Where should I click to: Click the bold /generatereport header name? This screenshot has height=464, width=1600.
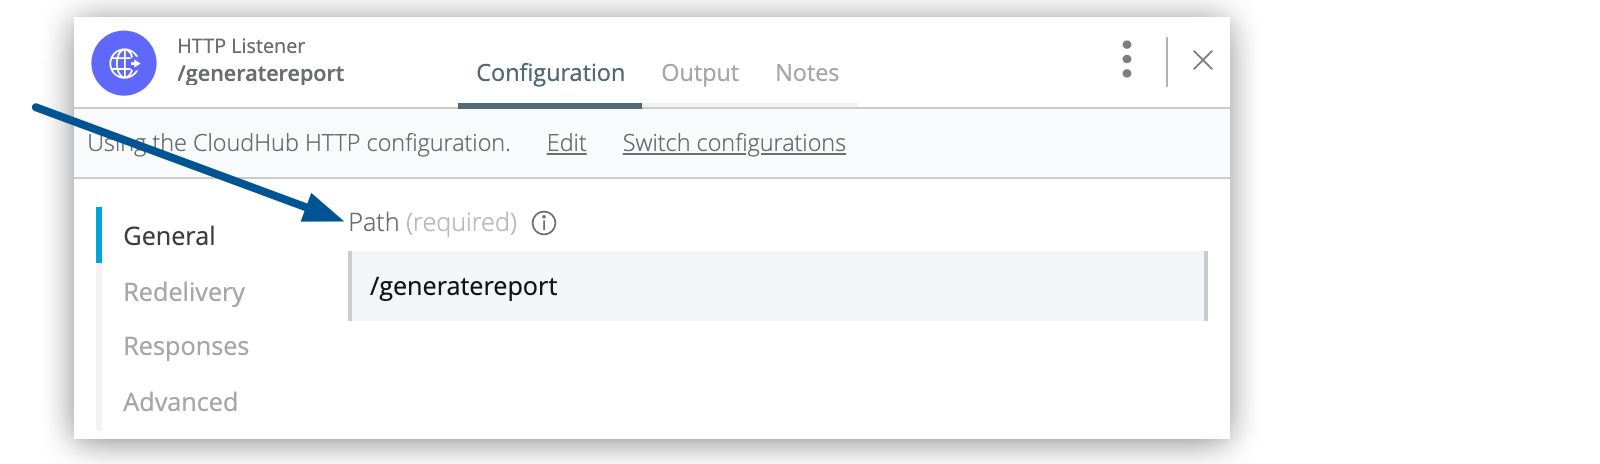tap(261, 73)
